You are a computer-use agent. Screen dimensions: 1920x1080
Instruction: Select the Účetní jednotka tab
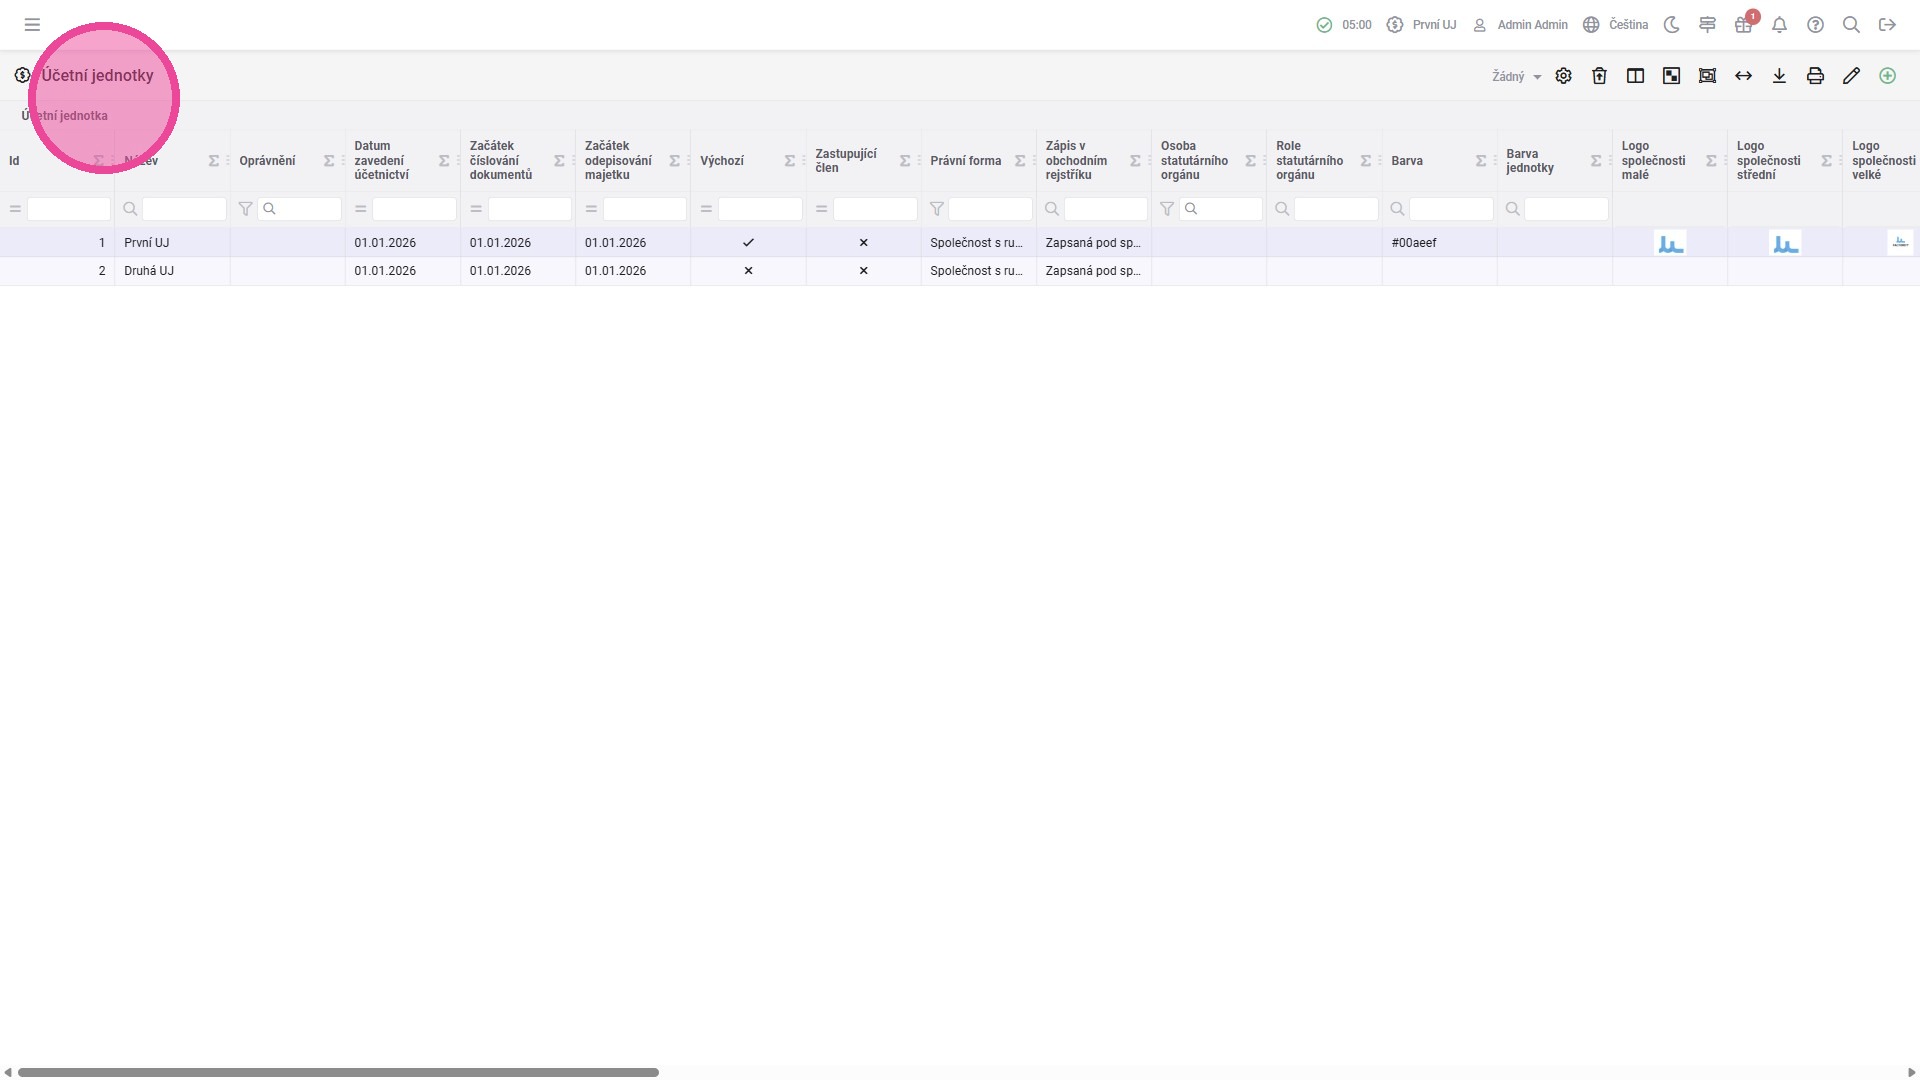(x=65, y=116)
